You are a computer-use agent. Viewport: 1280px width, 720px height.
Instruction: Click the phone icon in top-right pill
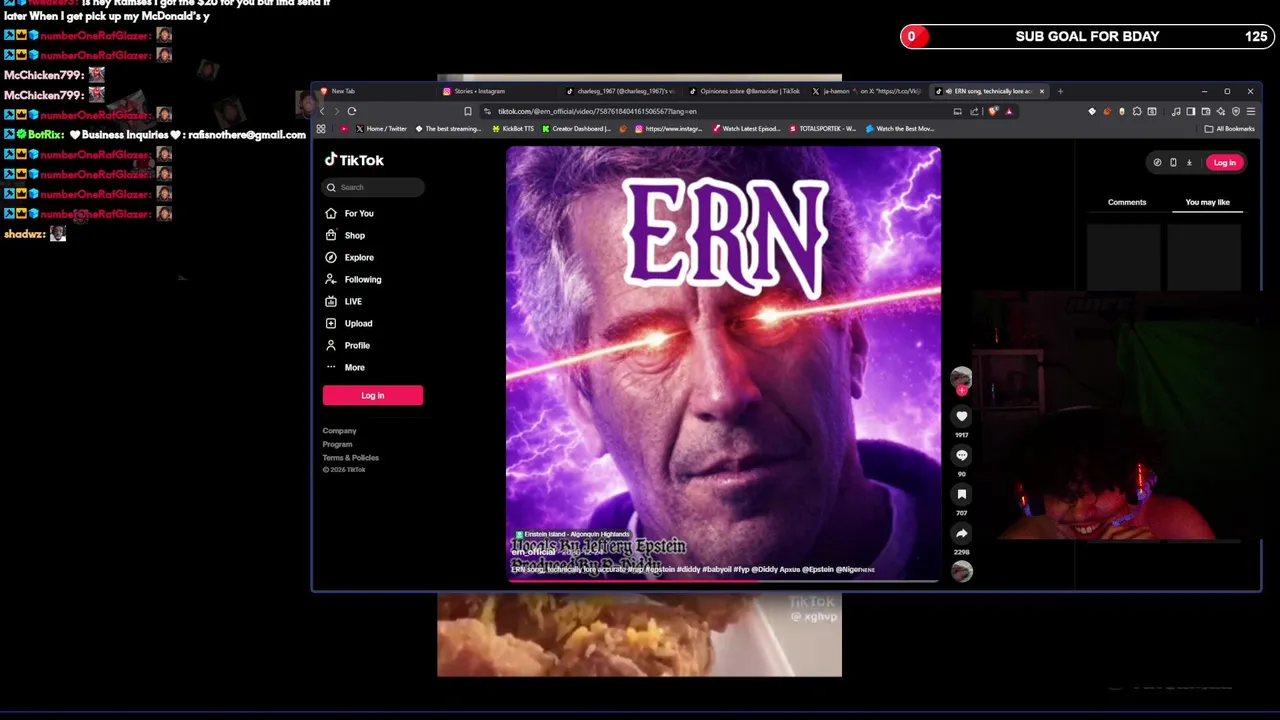(x=1173, y=162)
